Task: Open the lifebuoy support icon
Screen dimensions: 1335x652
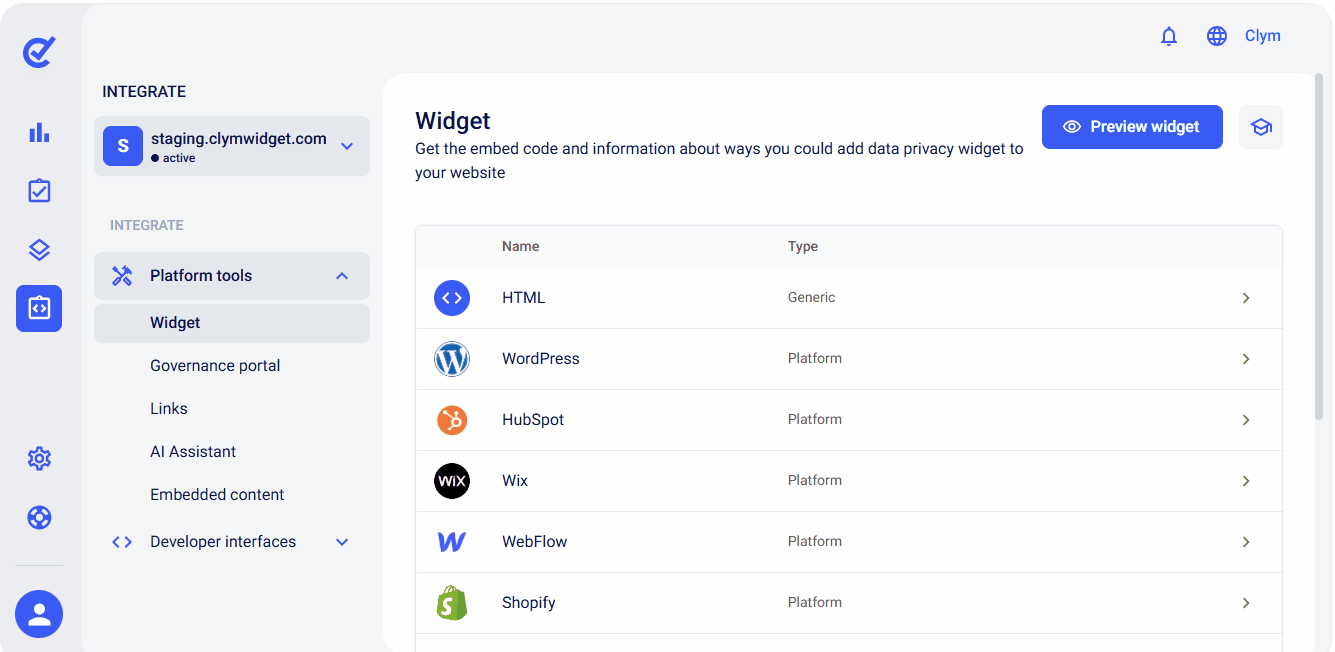Action: (39, 518)
